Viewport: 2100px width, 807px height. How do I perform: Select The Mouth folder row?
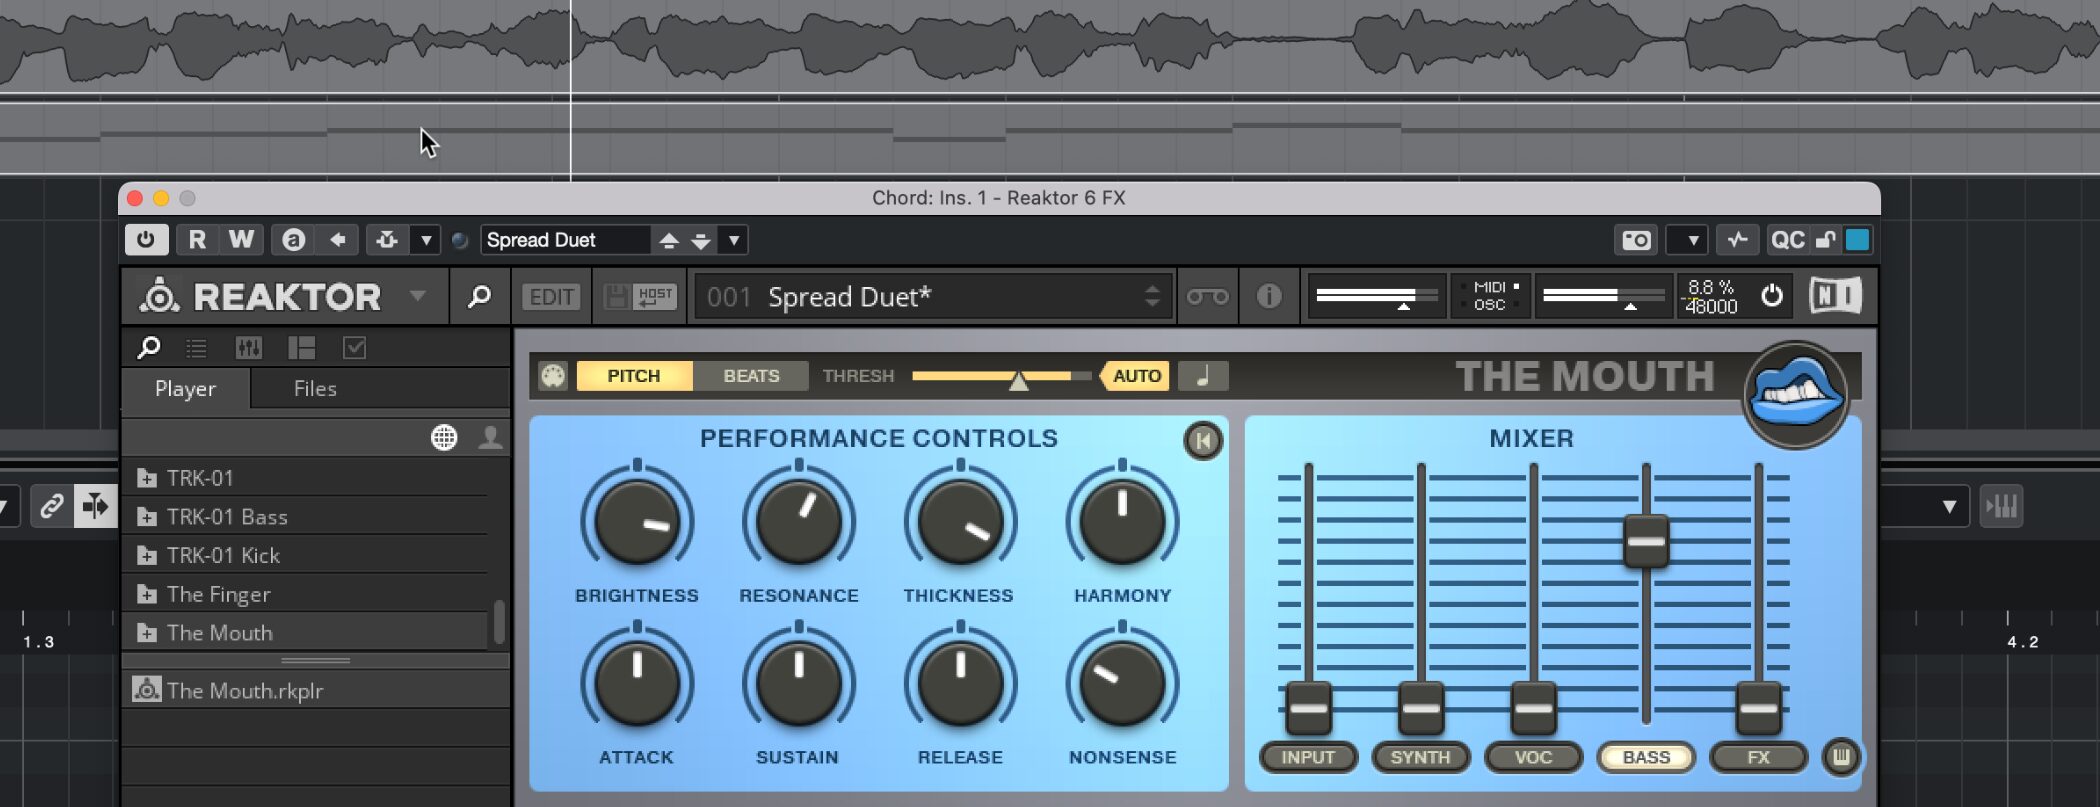306,633
